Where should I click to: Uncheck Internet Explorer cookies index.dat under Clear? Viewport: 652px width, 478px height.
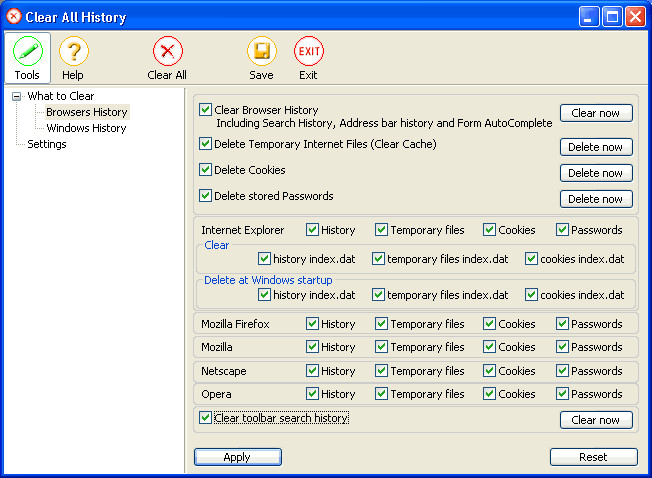(531, 259)
